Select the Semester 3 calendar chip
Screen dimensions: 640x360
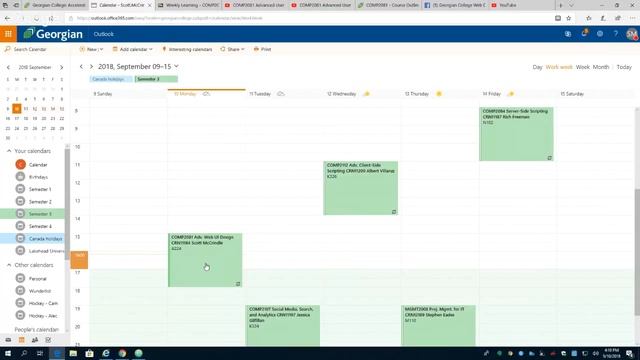[156, 79]
